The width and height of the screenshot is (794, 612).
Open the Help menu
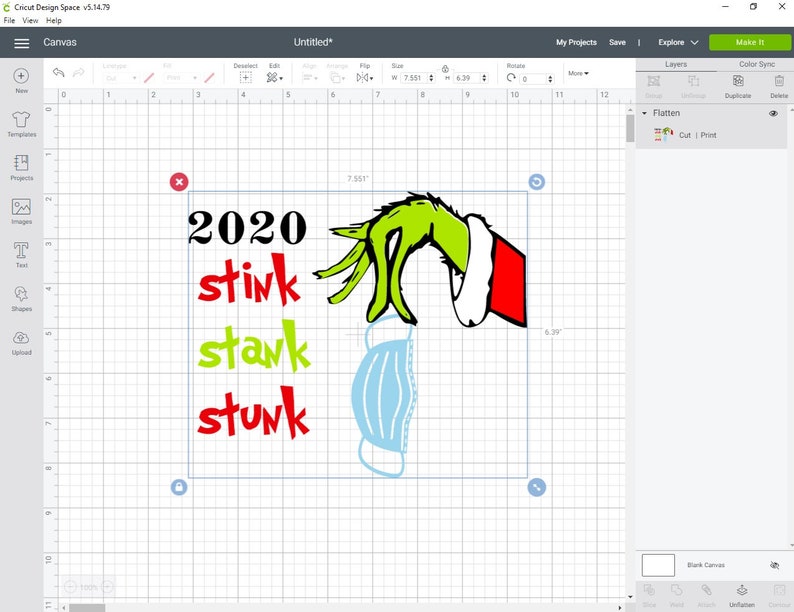tap(54, 21)
